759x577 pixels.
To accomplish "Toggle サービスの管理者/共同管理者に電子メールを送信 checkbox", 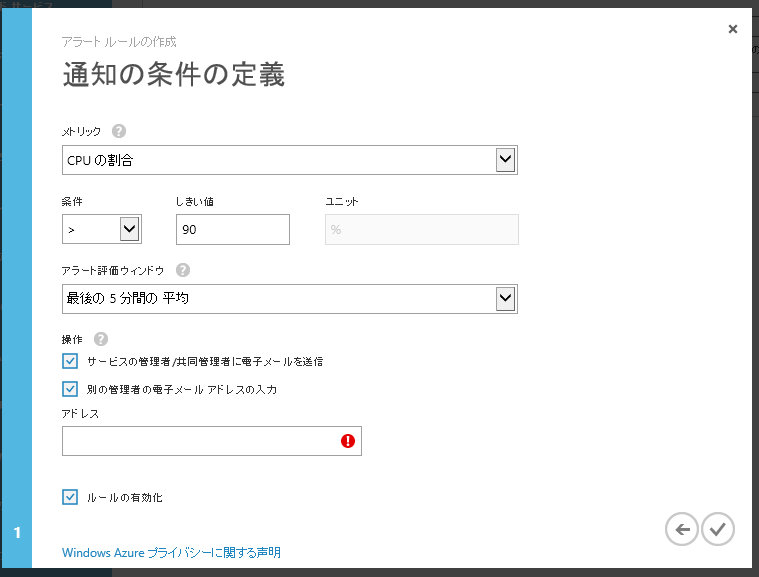I will click(x=70, y=361).
